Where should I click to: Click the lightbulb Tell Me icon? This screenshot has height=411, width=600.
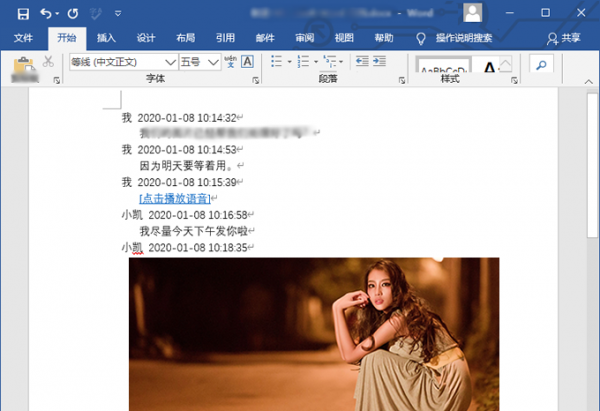click(421, 38)
